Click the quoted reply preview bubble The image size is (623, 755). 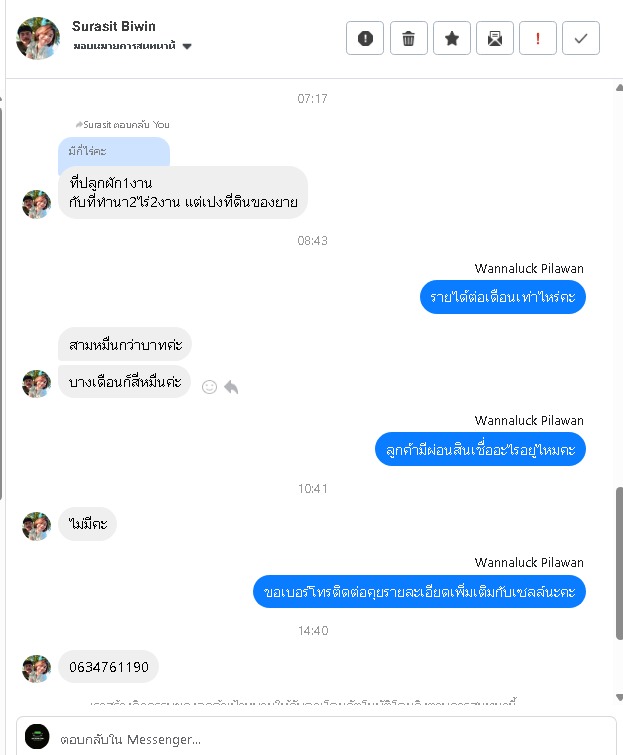(x=114, y=152)
